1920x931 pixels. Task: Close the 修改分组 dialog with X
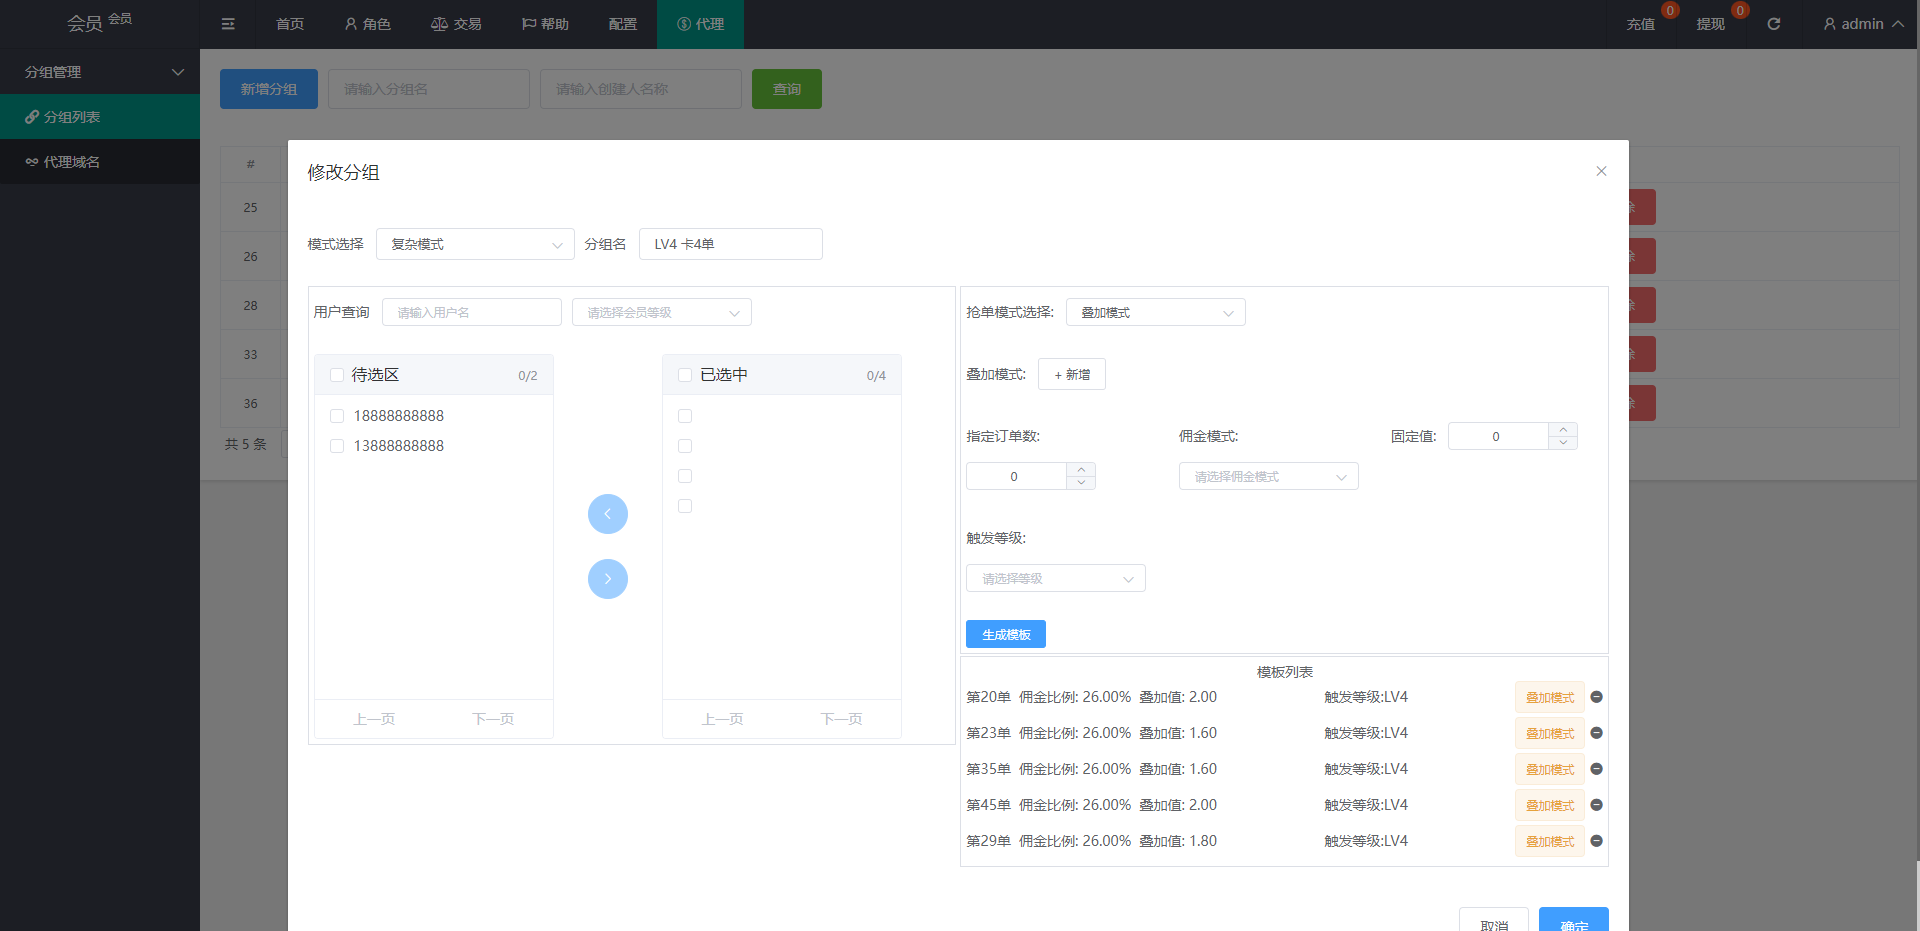pos(1601,171)
